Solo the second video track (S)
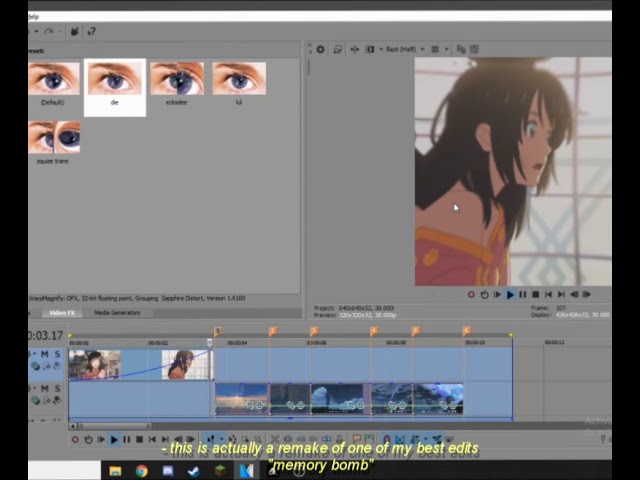 coord(58,388)
